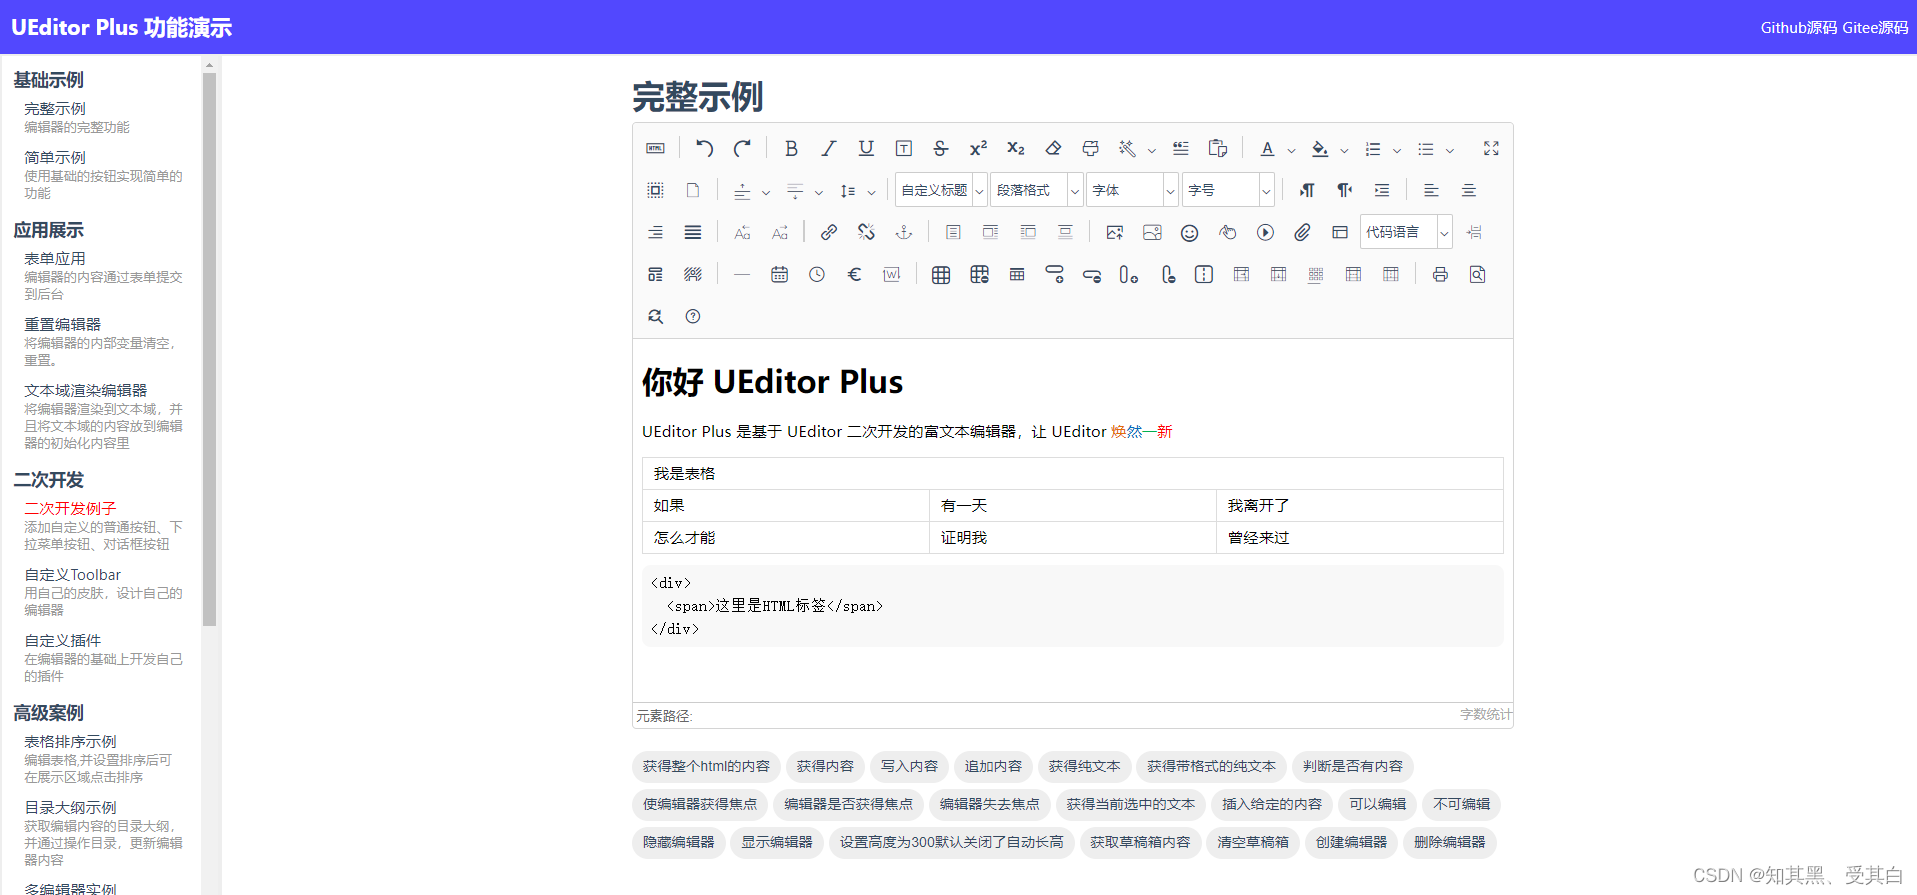Open 完整示例 in the sidebar
This screenshot has height=895, width=1917.
click(x=55, y=109)
